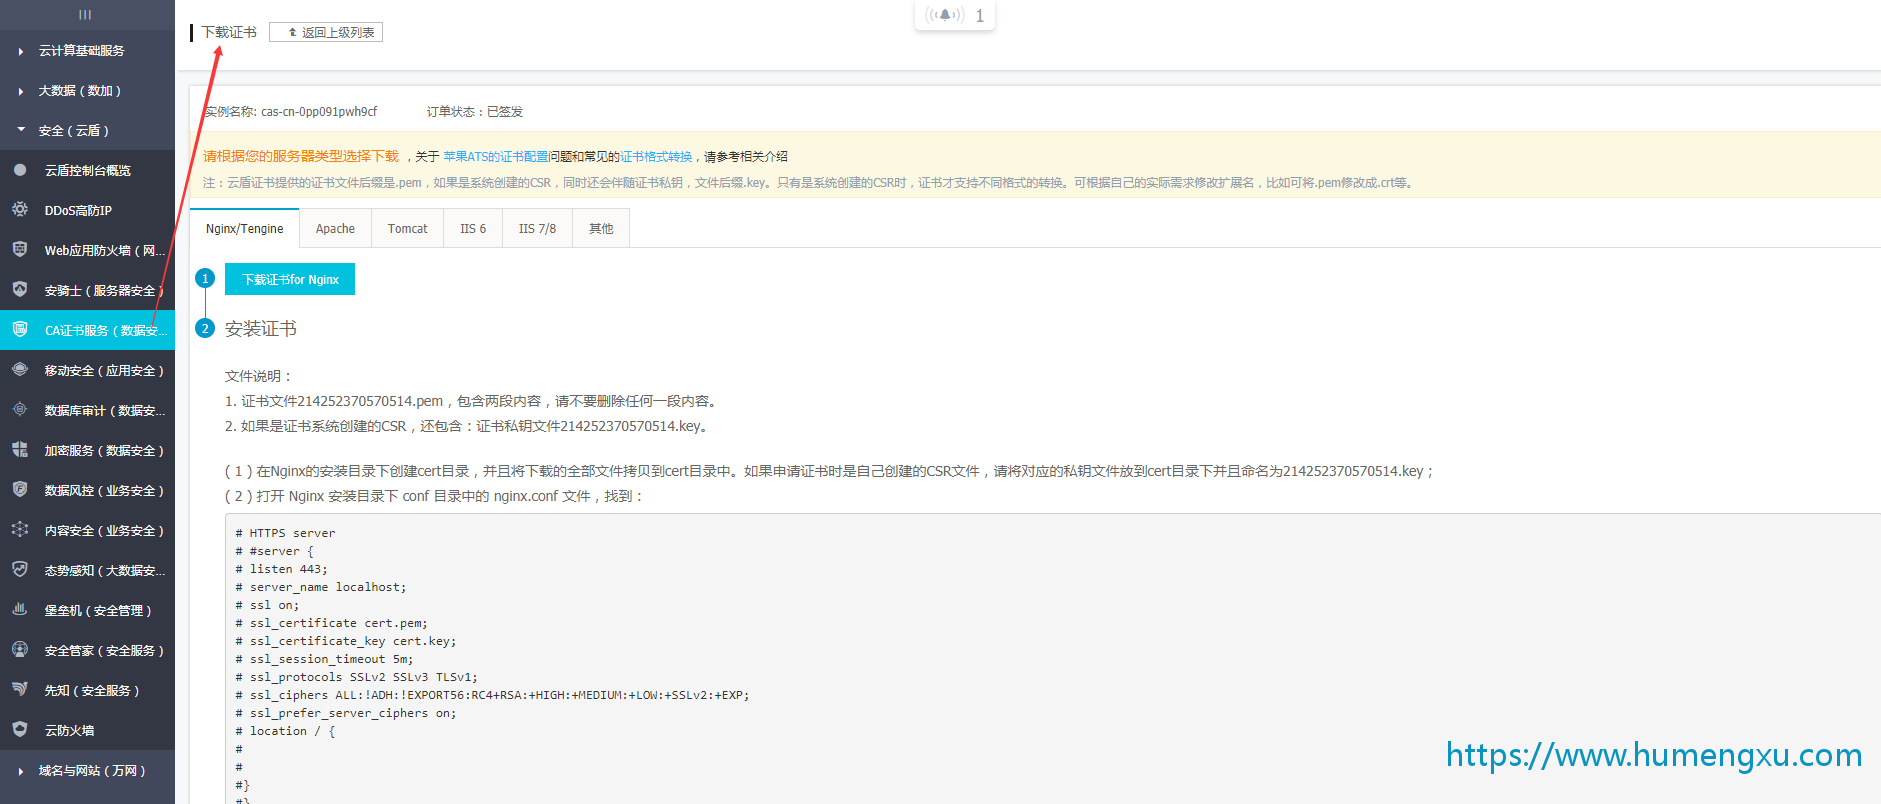Open 安骑士（服务器安全） menu entry
1881x804 pixels.
[x=87, y=290]
